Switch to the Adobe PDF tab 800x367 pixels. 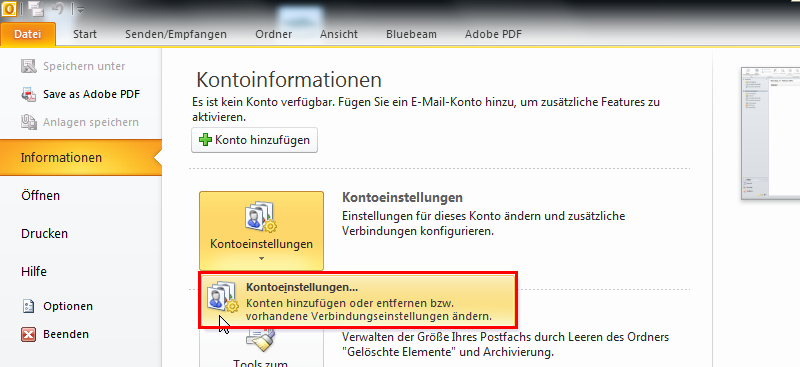pyautogui.click(x=493, y=35)
